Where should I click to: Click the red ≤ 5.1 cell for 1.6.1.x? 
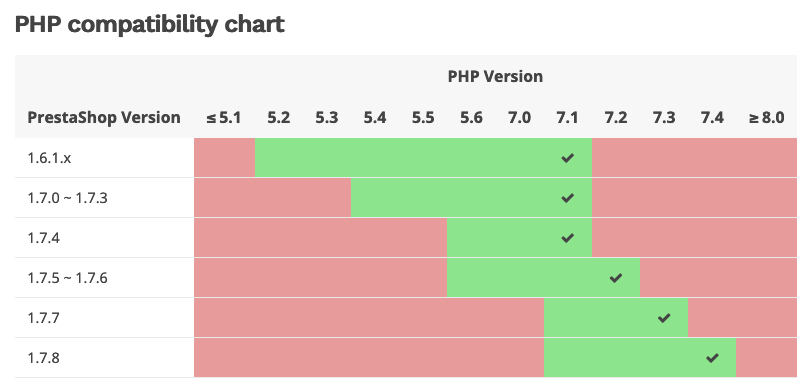click(x=224, y=158)
